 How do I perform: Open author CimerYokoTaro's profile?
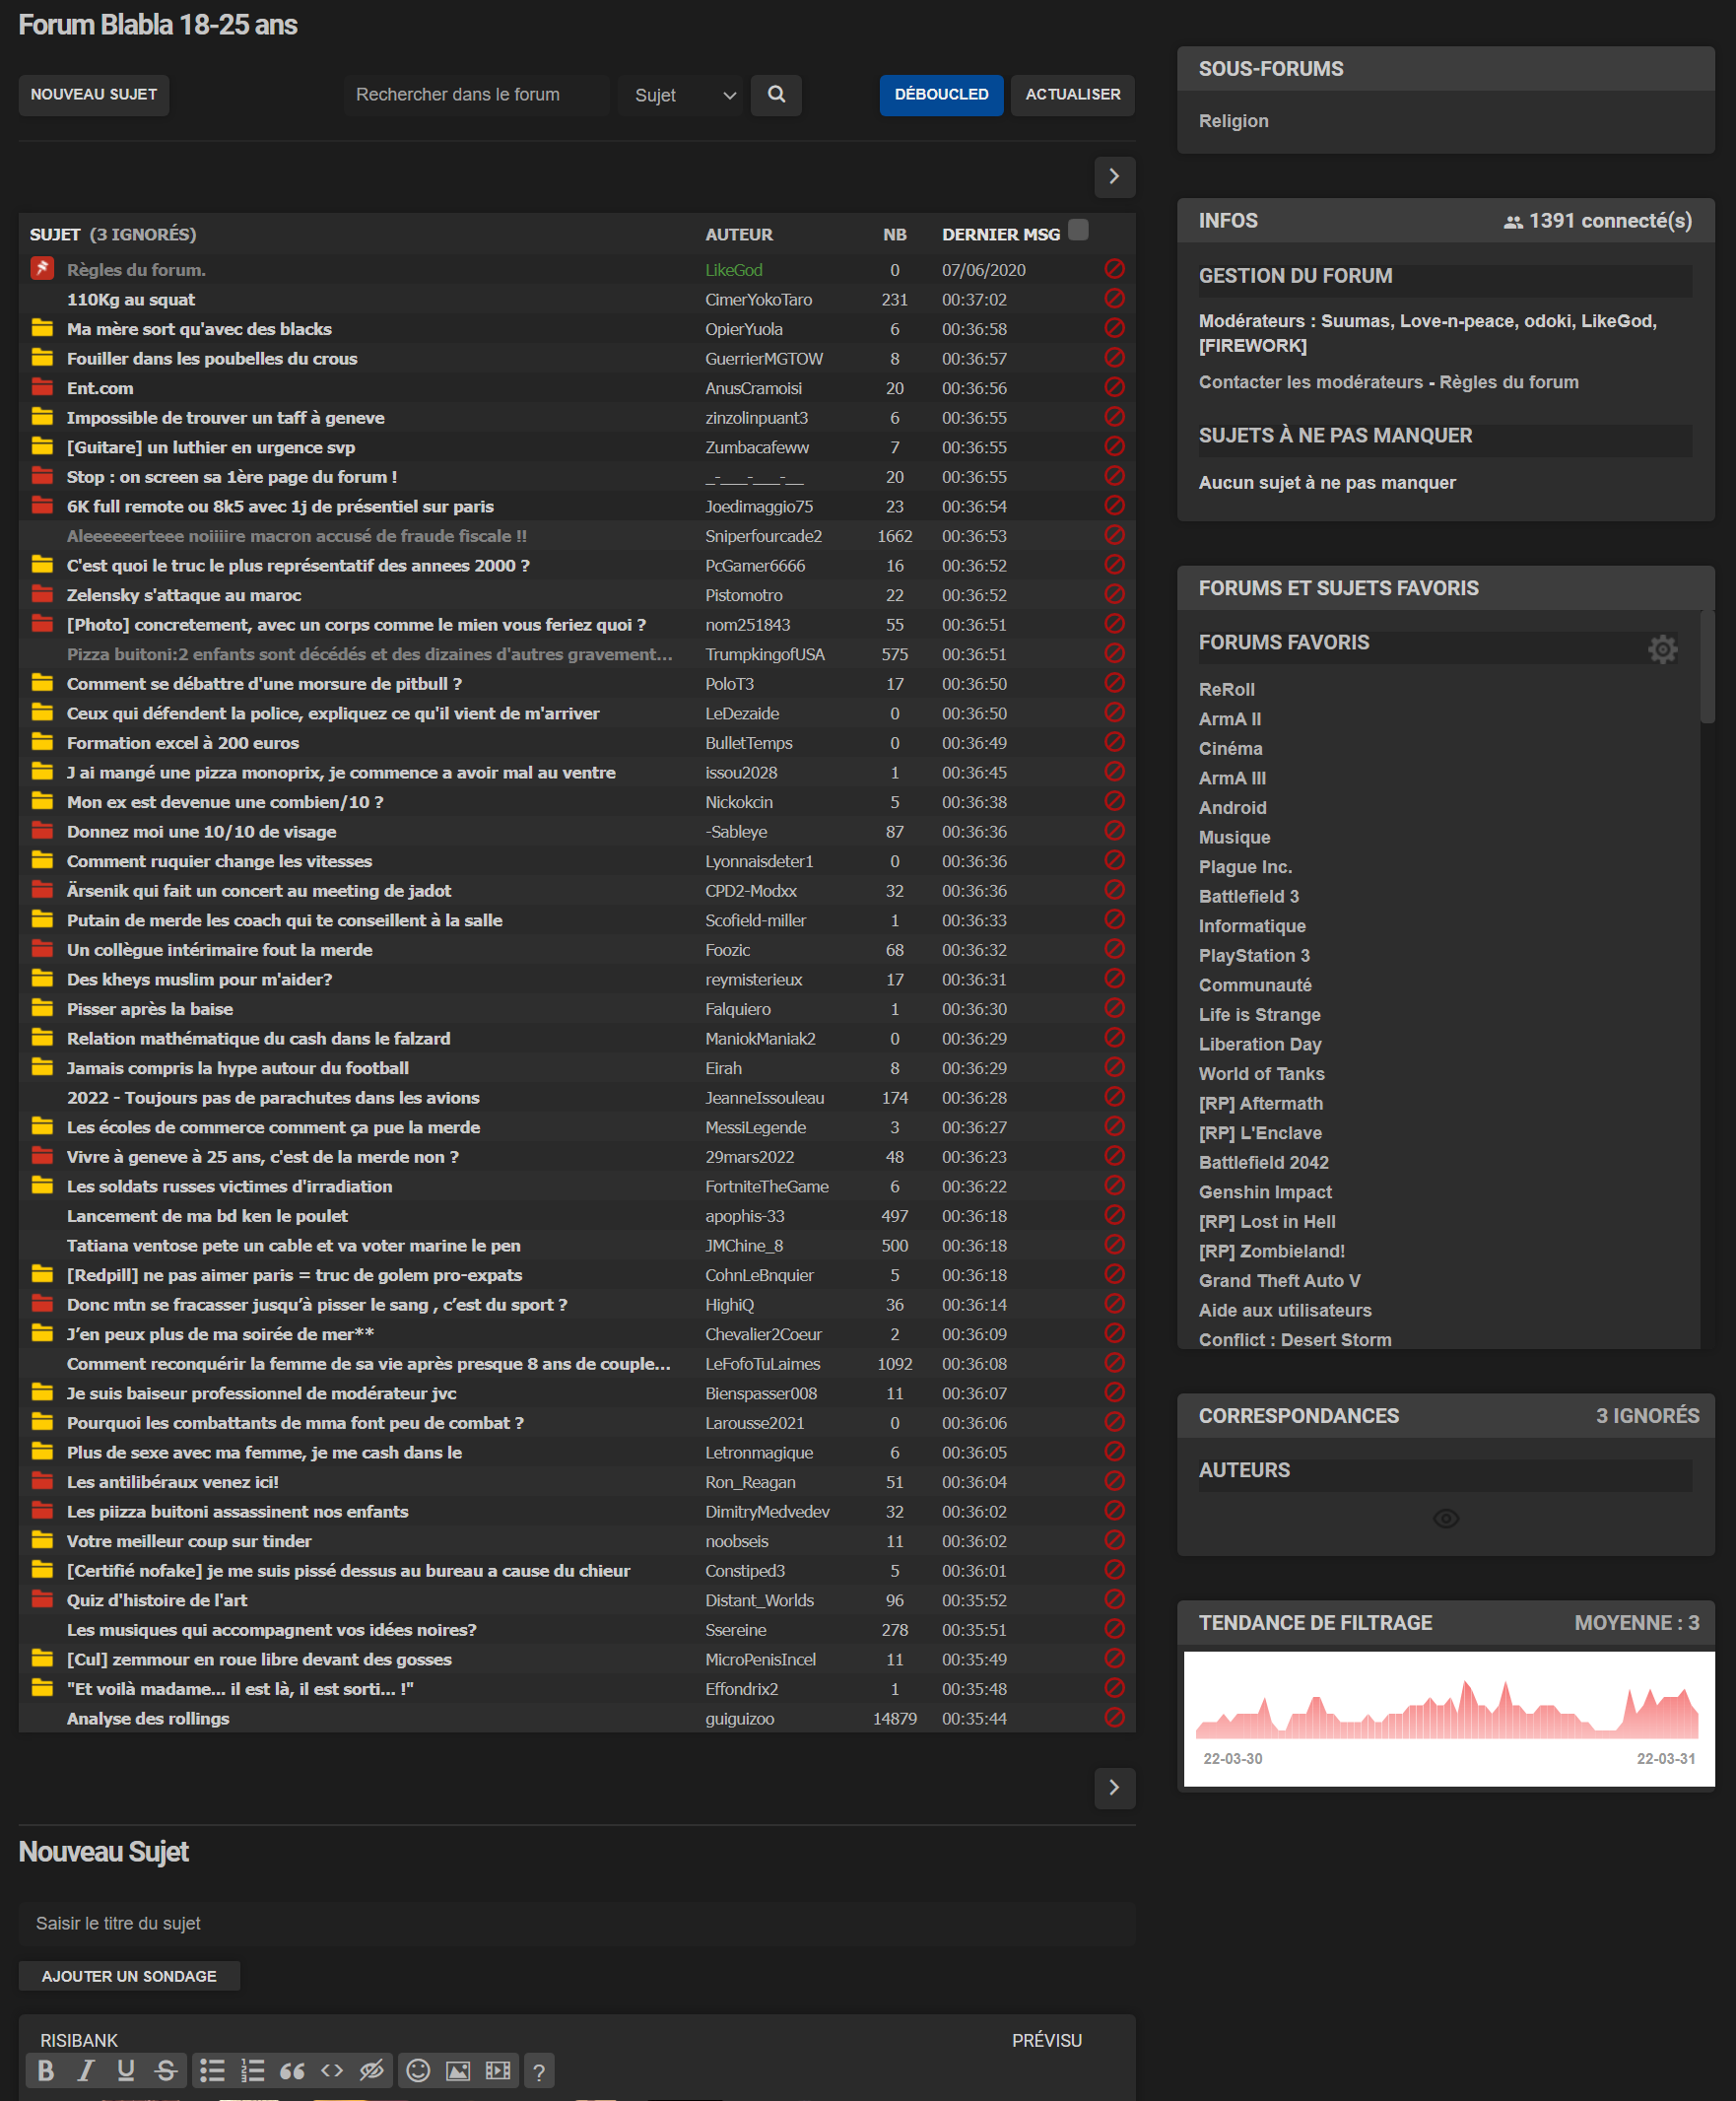coord(758,299)
